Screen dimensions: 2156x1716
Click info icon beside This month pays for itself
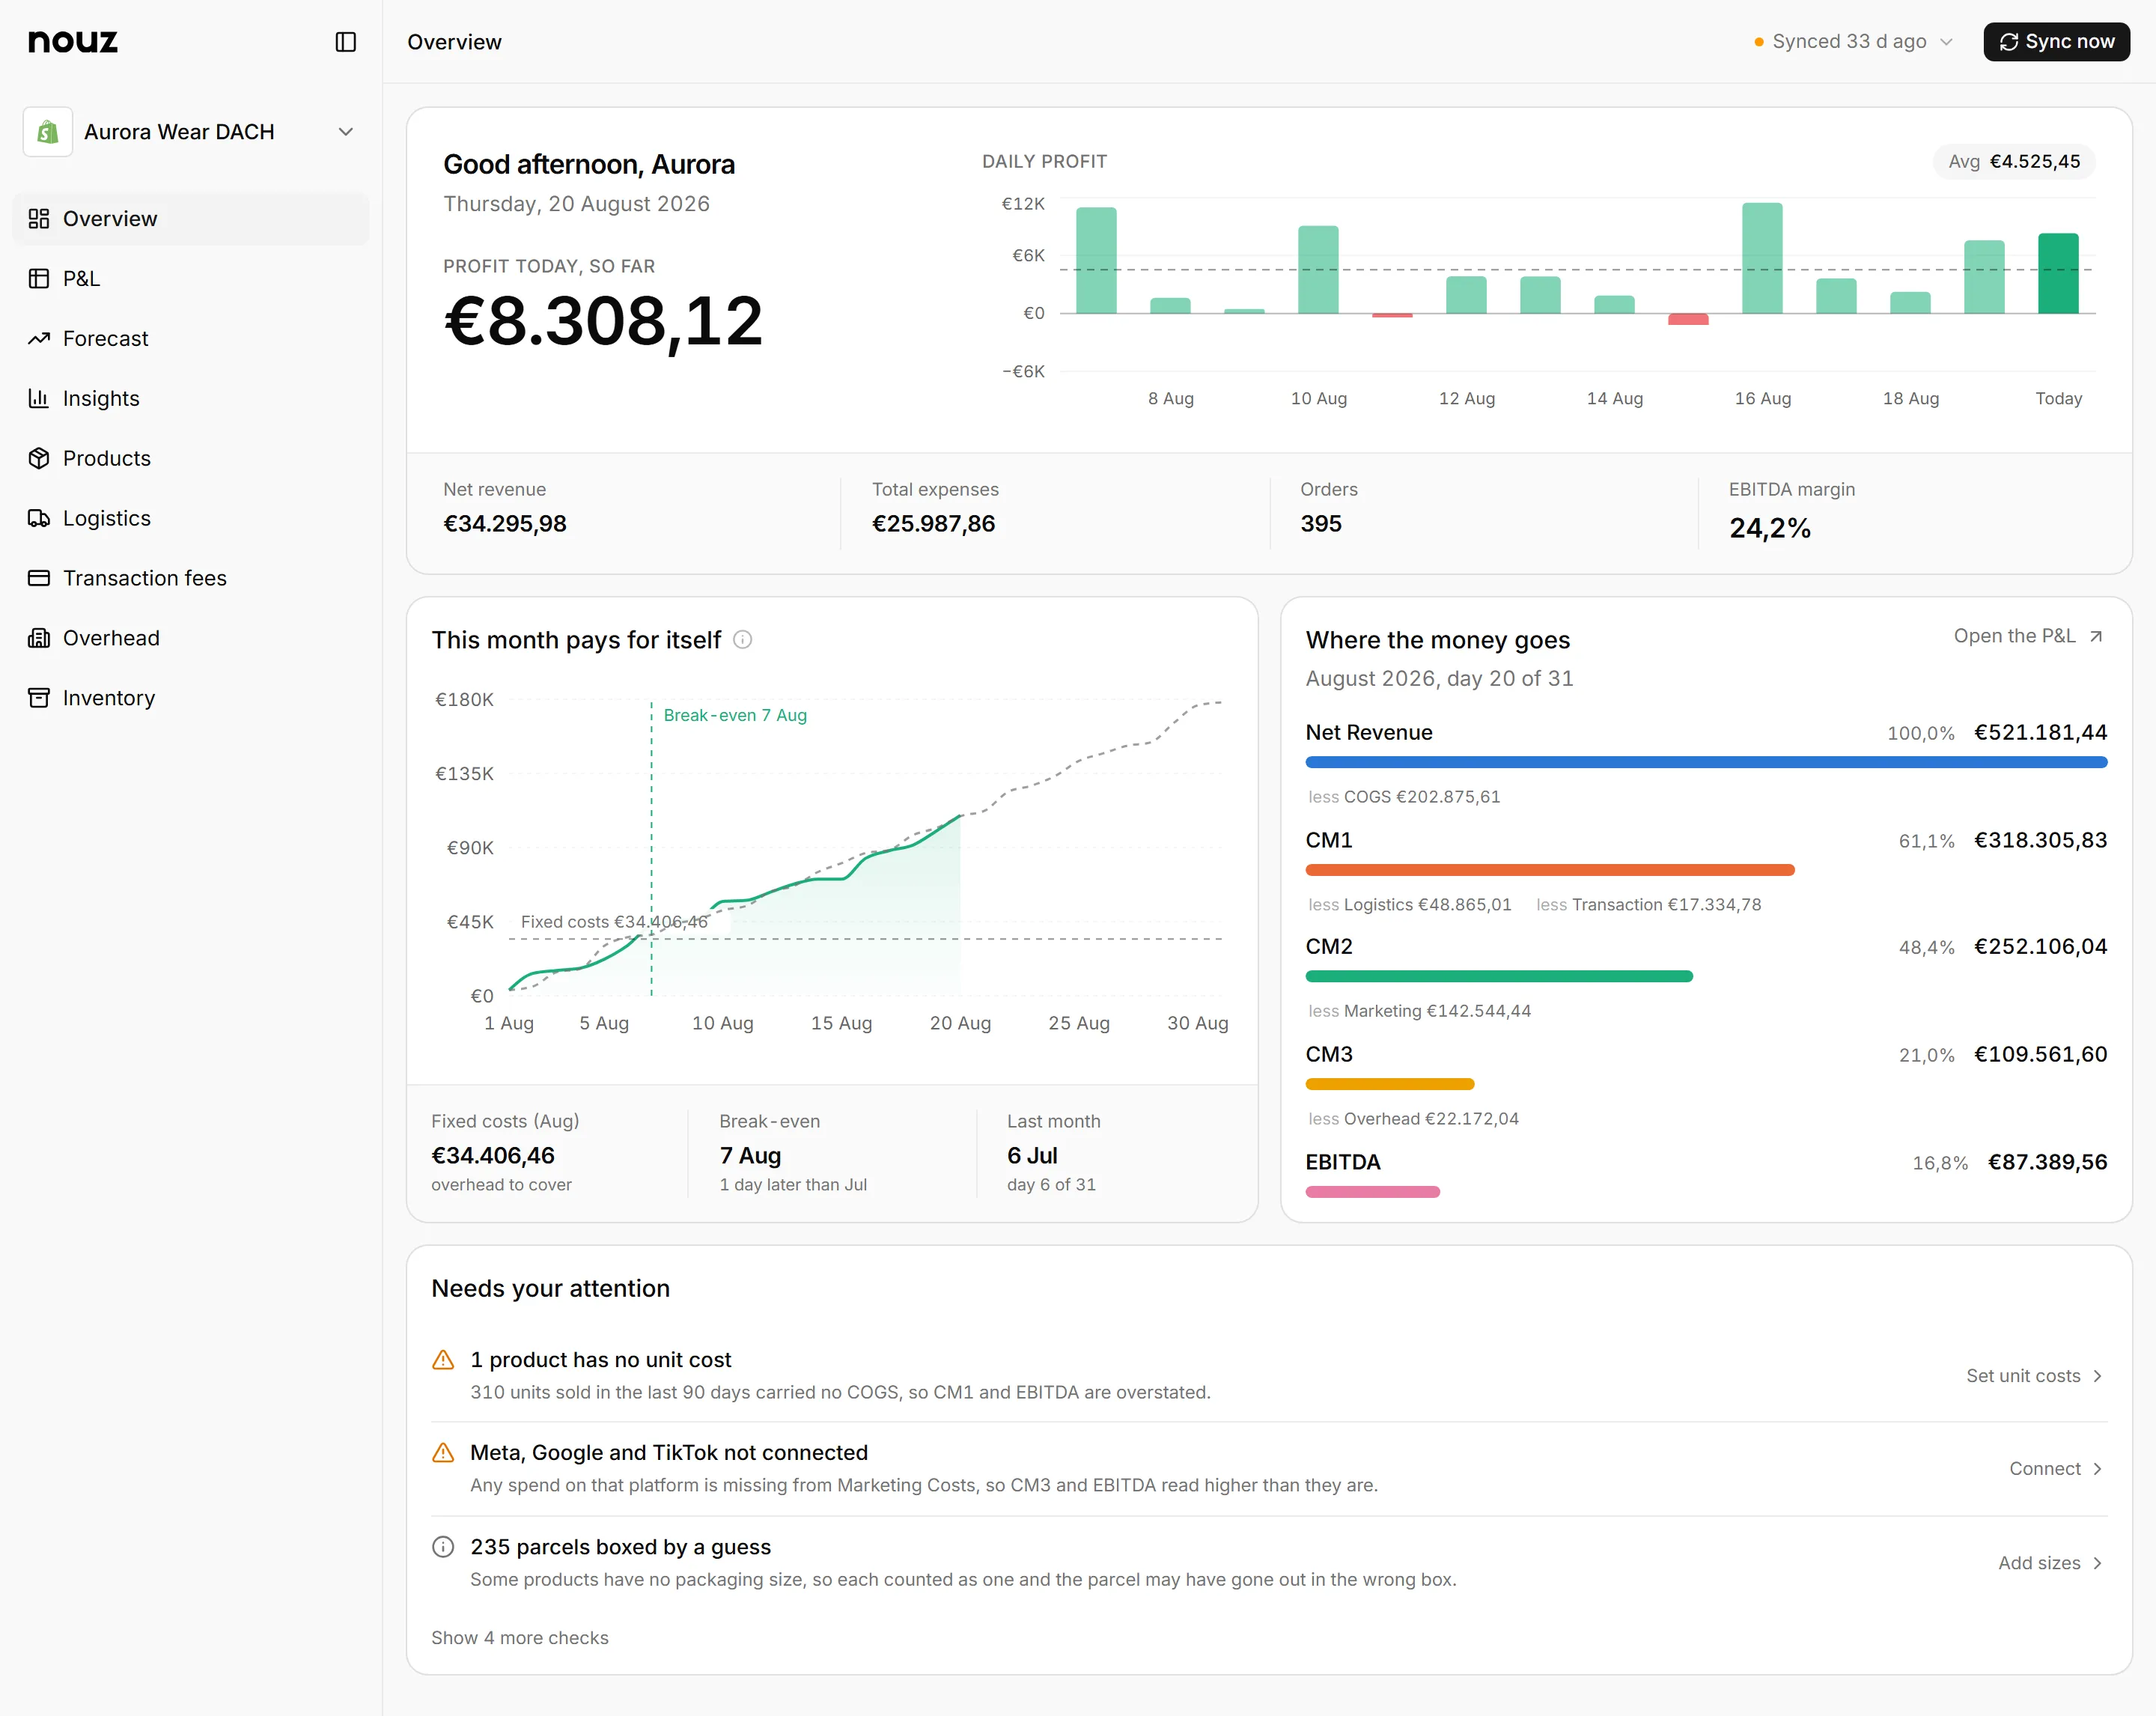pos(743,640)
